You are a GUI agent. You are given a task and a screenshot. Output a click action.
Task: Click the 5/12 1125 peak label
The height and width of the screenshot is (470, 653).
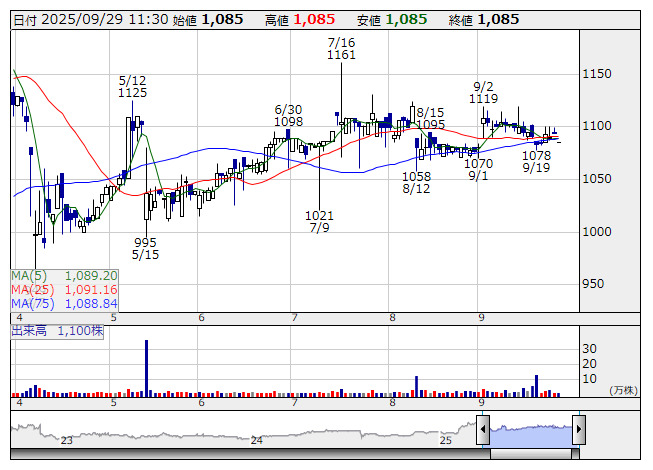[132, 87]
